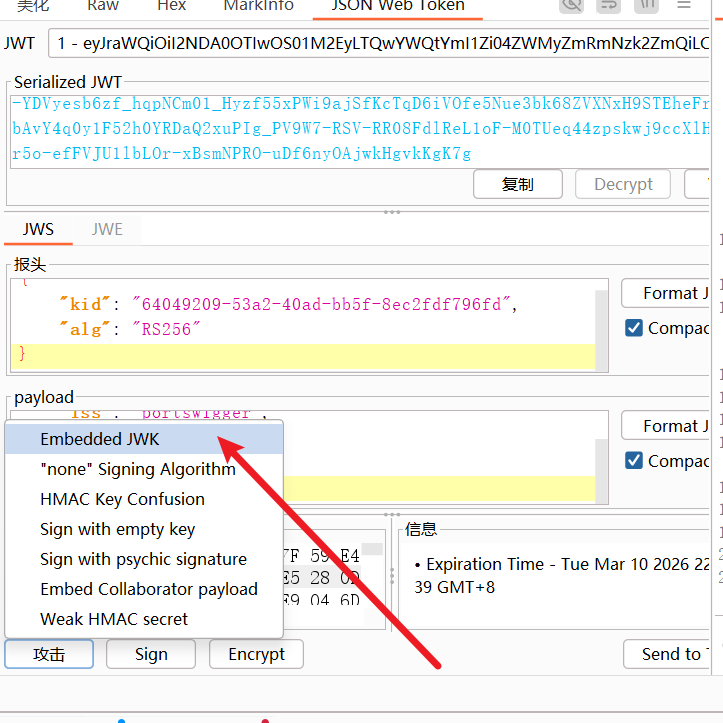This screenshot has height=723, width=723.
Task: Click the 攻击 (attack) button
Action: [x=49, y=654]
